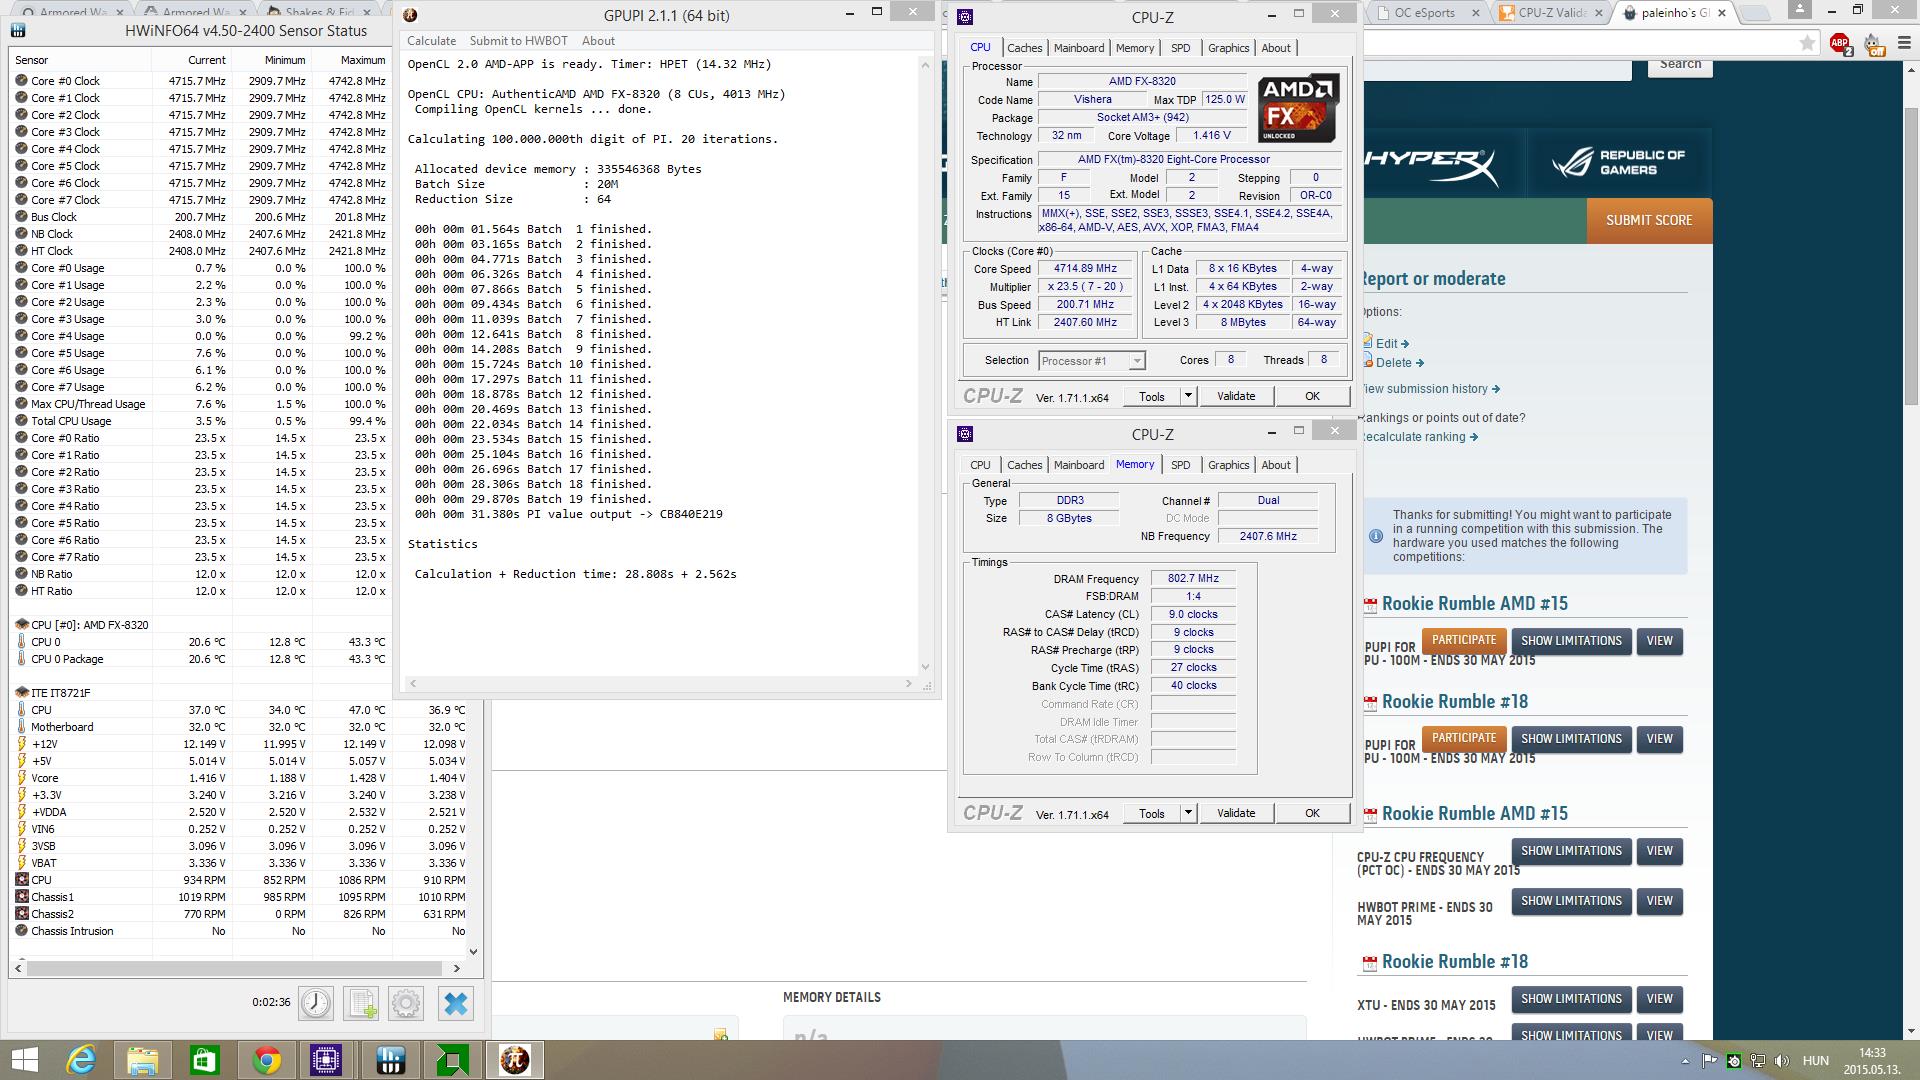
Task: Switch to Mainboard tab in upper CPU-Z
Action: (x=1079, y=48)
